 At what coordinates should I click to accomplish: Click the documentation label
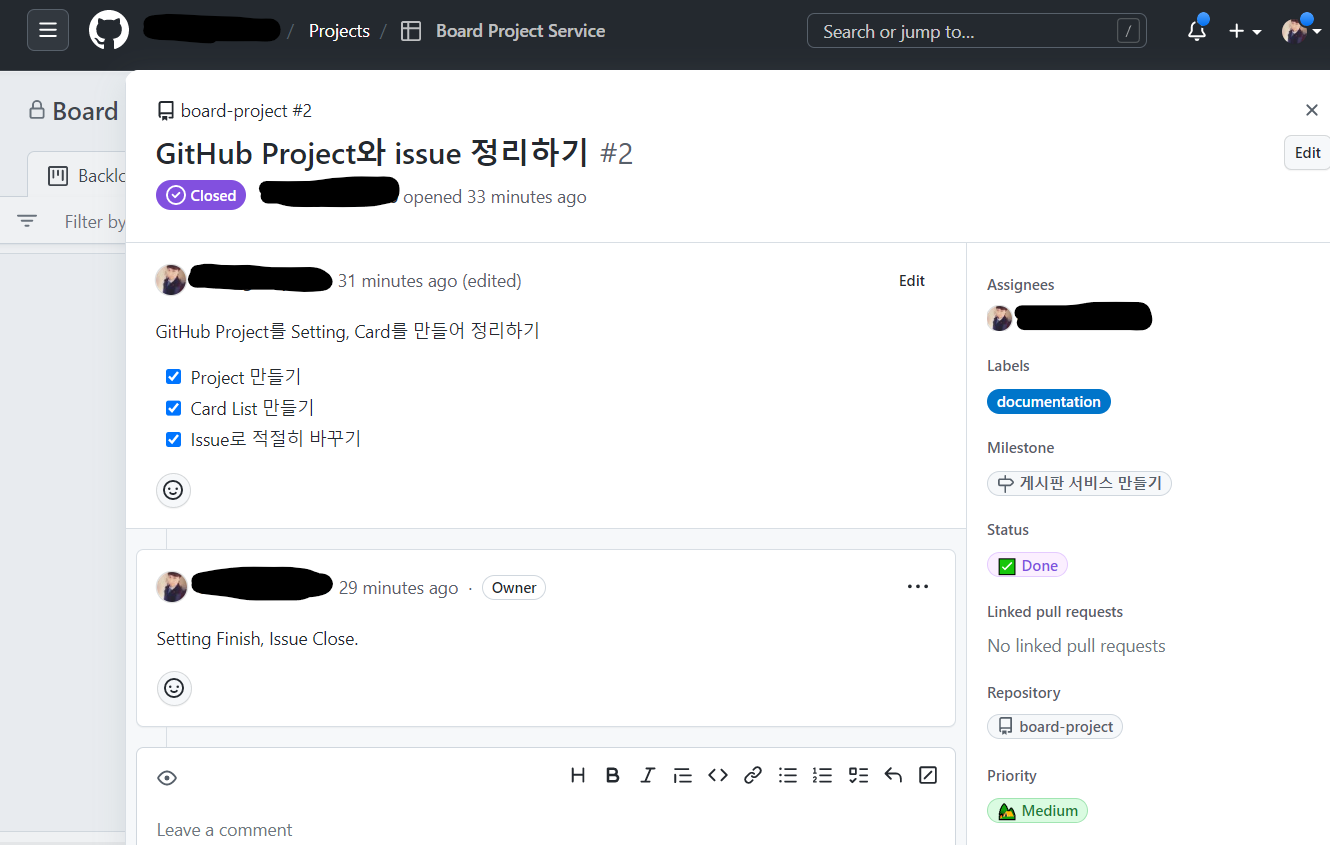[1048, 401]
